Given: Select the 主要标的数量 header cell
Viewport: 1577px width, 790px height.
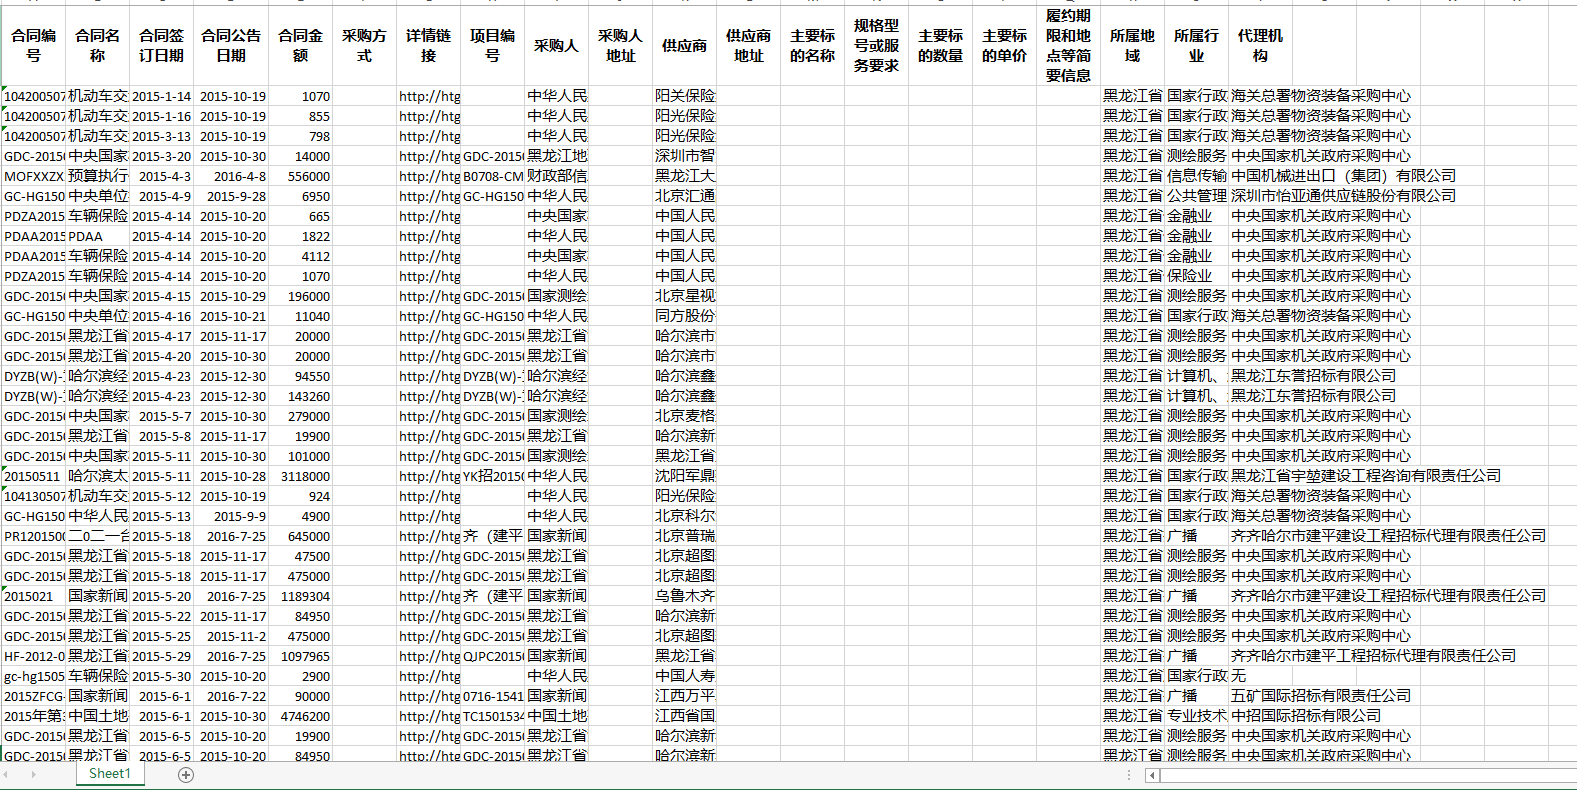Looking at the screenshot, I should (x=940, y=46).
